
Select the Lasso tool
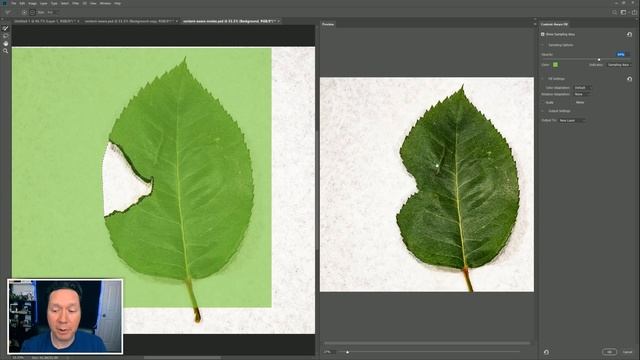click(5, 36)
